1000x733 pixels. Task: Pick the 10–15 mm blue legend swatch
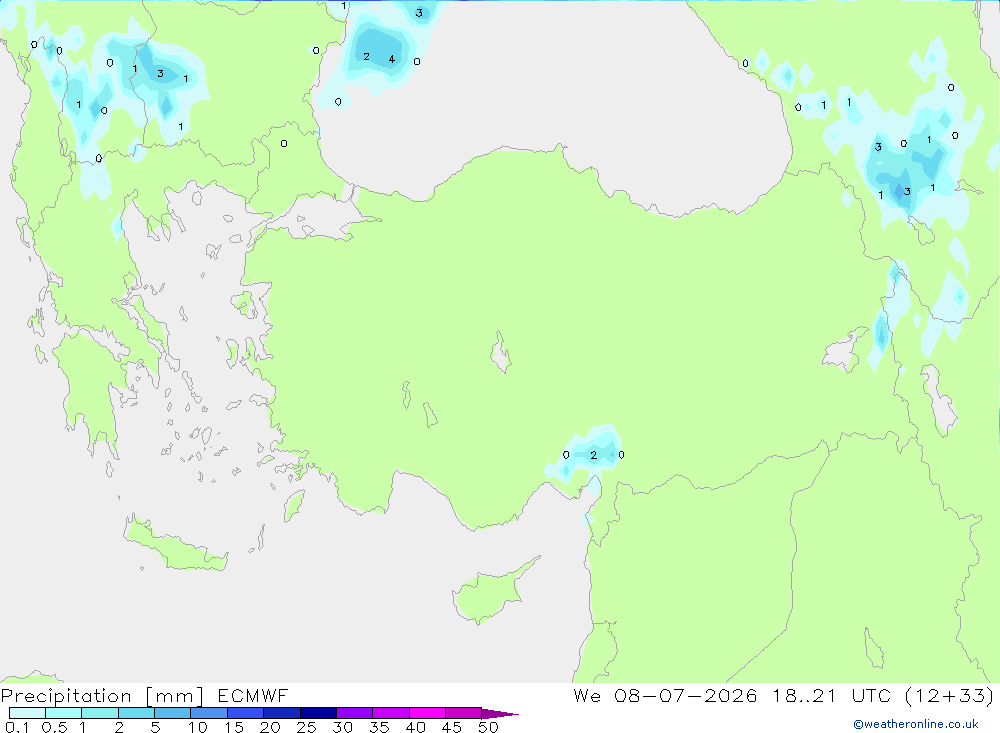(x=209, y=713)
